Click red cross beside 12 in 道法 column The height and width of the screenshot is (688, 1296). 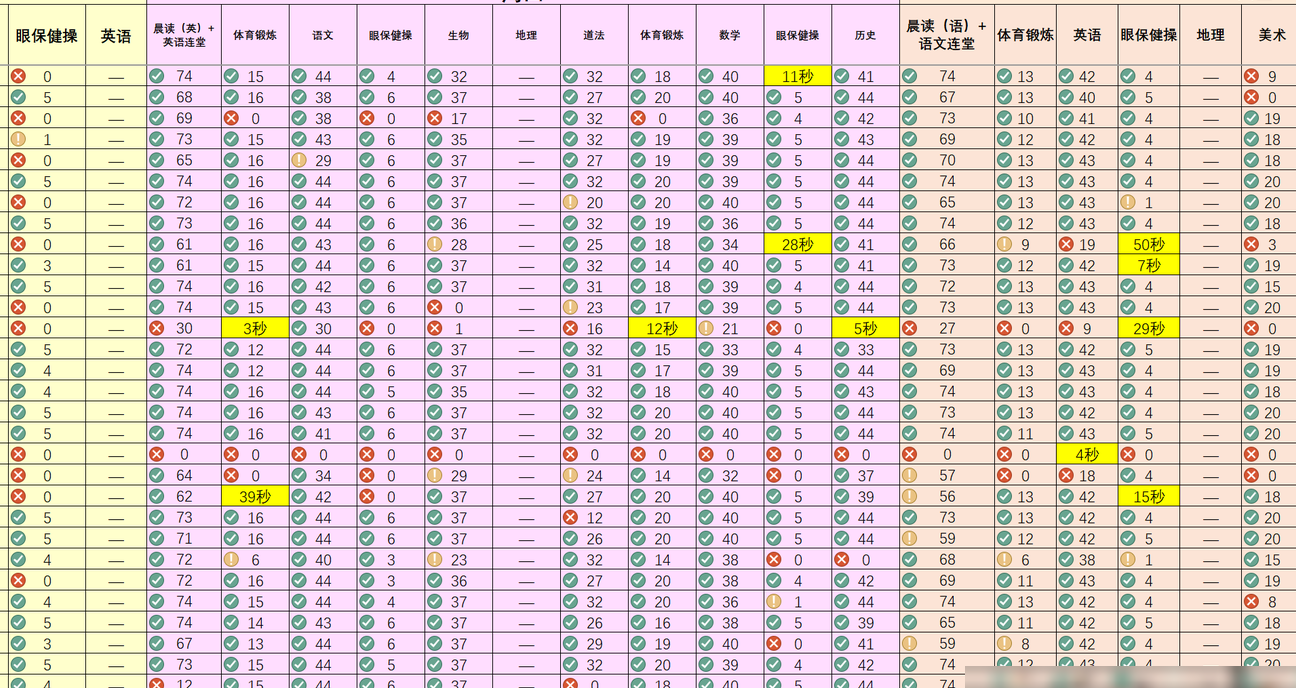click(x=570, y=517)
